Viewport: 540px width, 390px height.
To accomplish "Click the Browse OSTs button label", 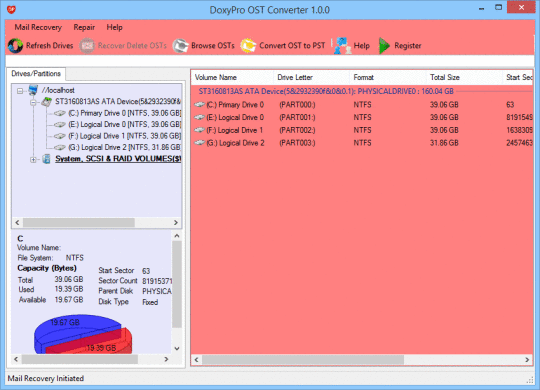I will (213, 45).
